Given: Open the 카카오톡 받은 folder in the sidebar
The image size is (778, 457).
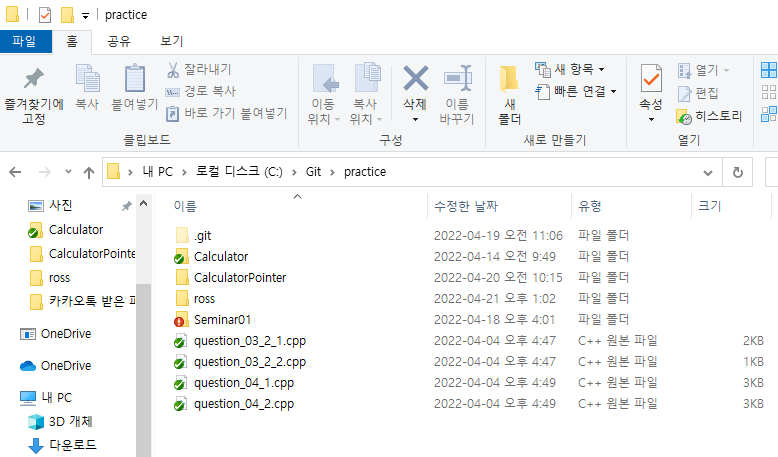Looking at the screenshot, I should [92, 301].
